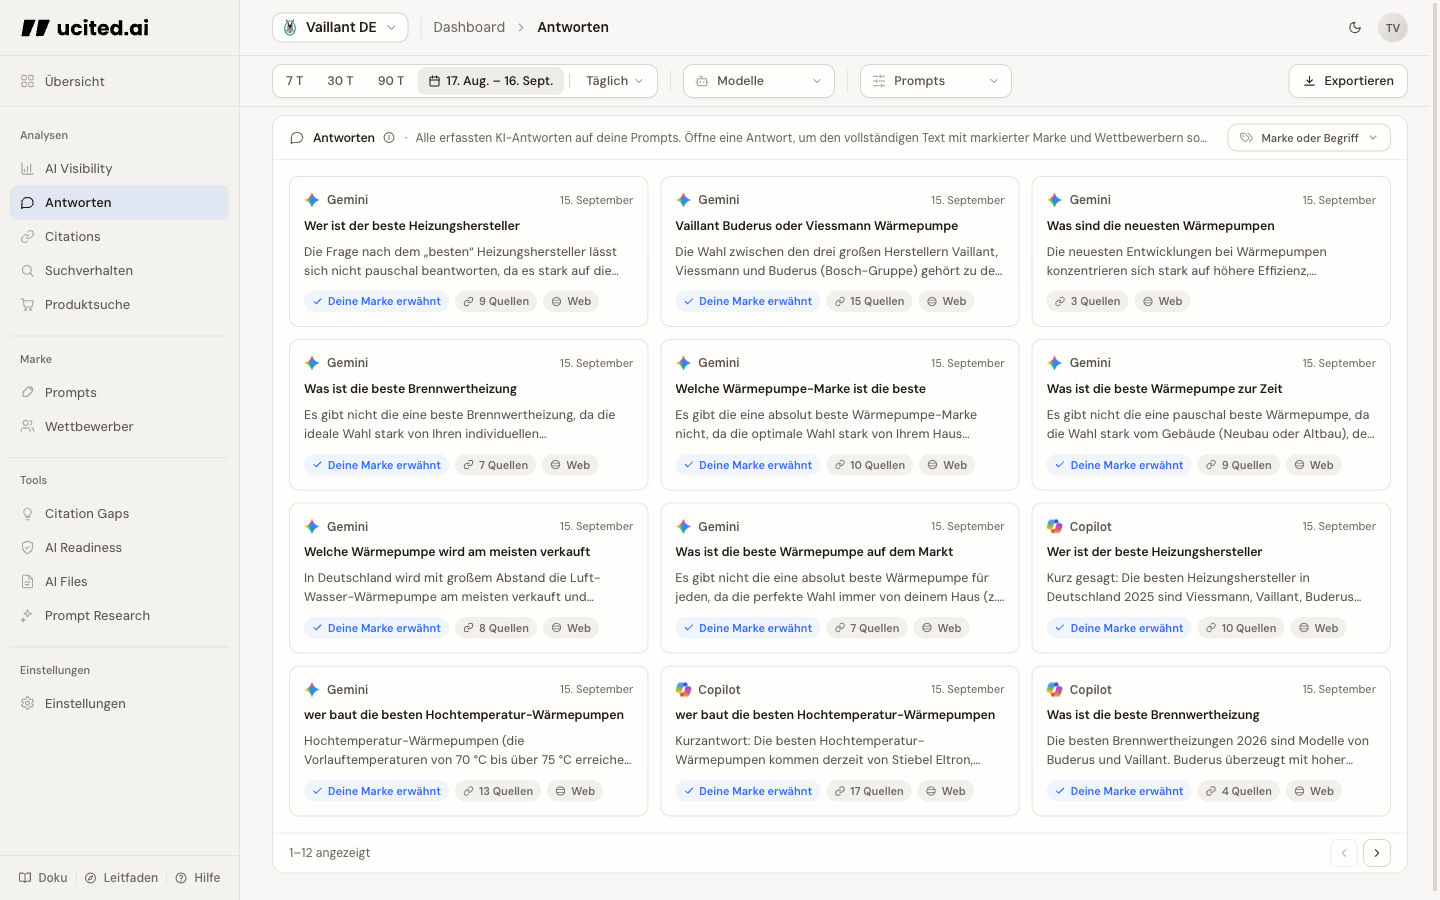Expand the Vaillant DE brand selector
The width and height of the screenshot is (1440, 900).
coord(340,28)
